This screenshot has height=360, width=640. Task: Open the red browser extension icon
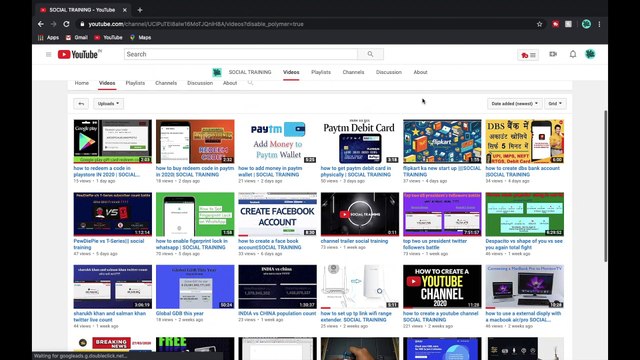tap(556, 24)
